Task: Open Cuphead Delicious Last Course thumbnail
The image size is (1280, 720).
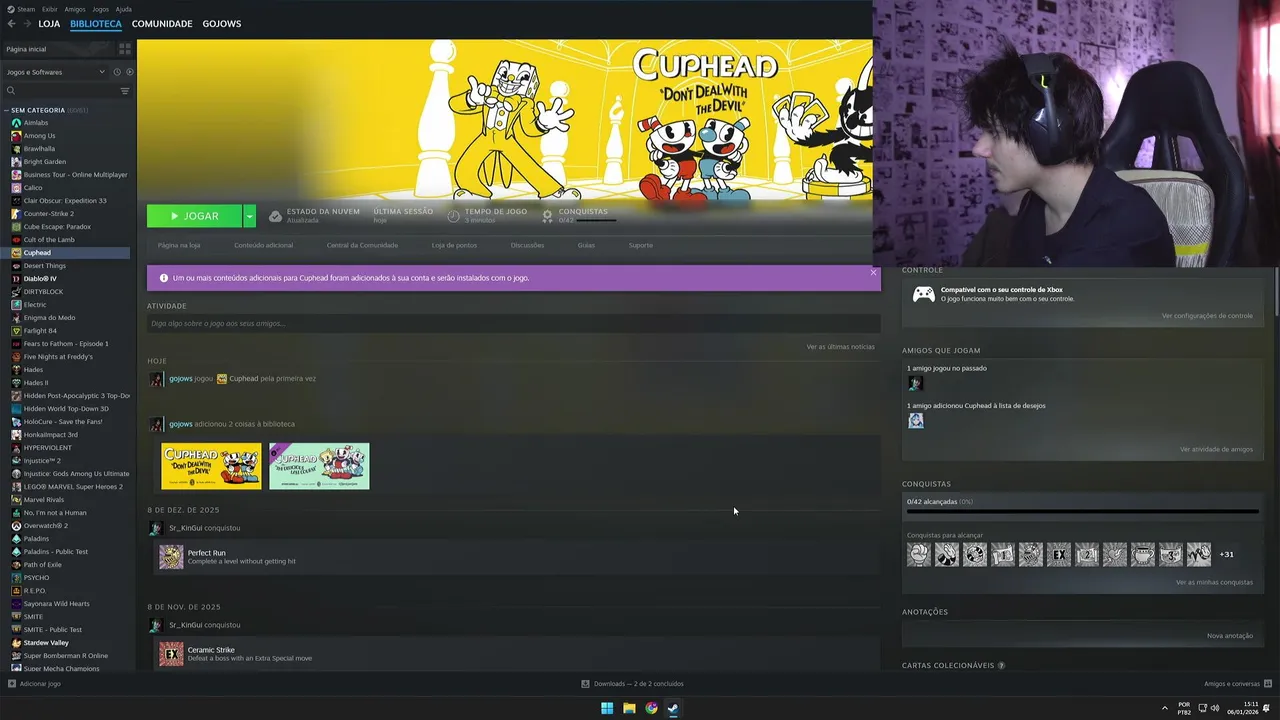Action: point(319,466)
